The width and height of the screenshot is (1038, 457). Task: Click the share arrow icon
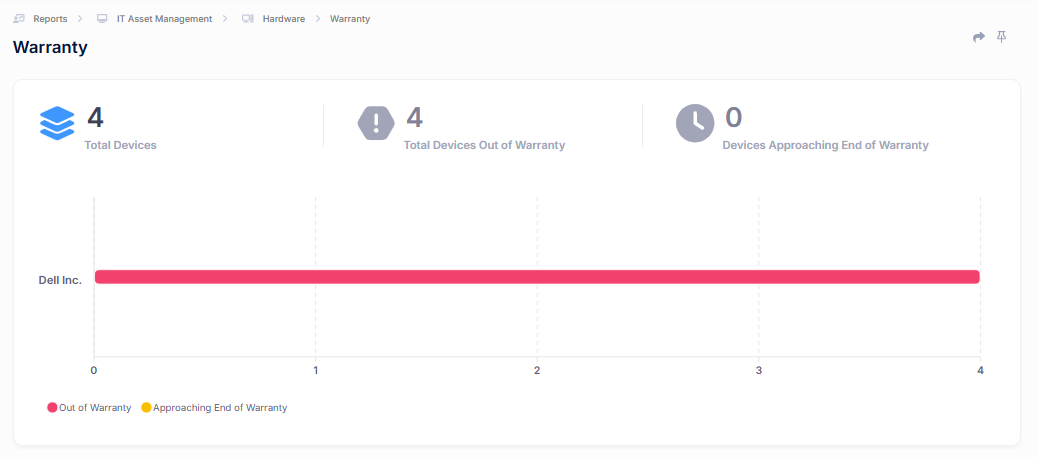(x=979, y=37)
